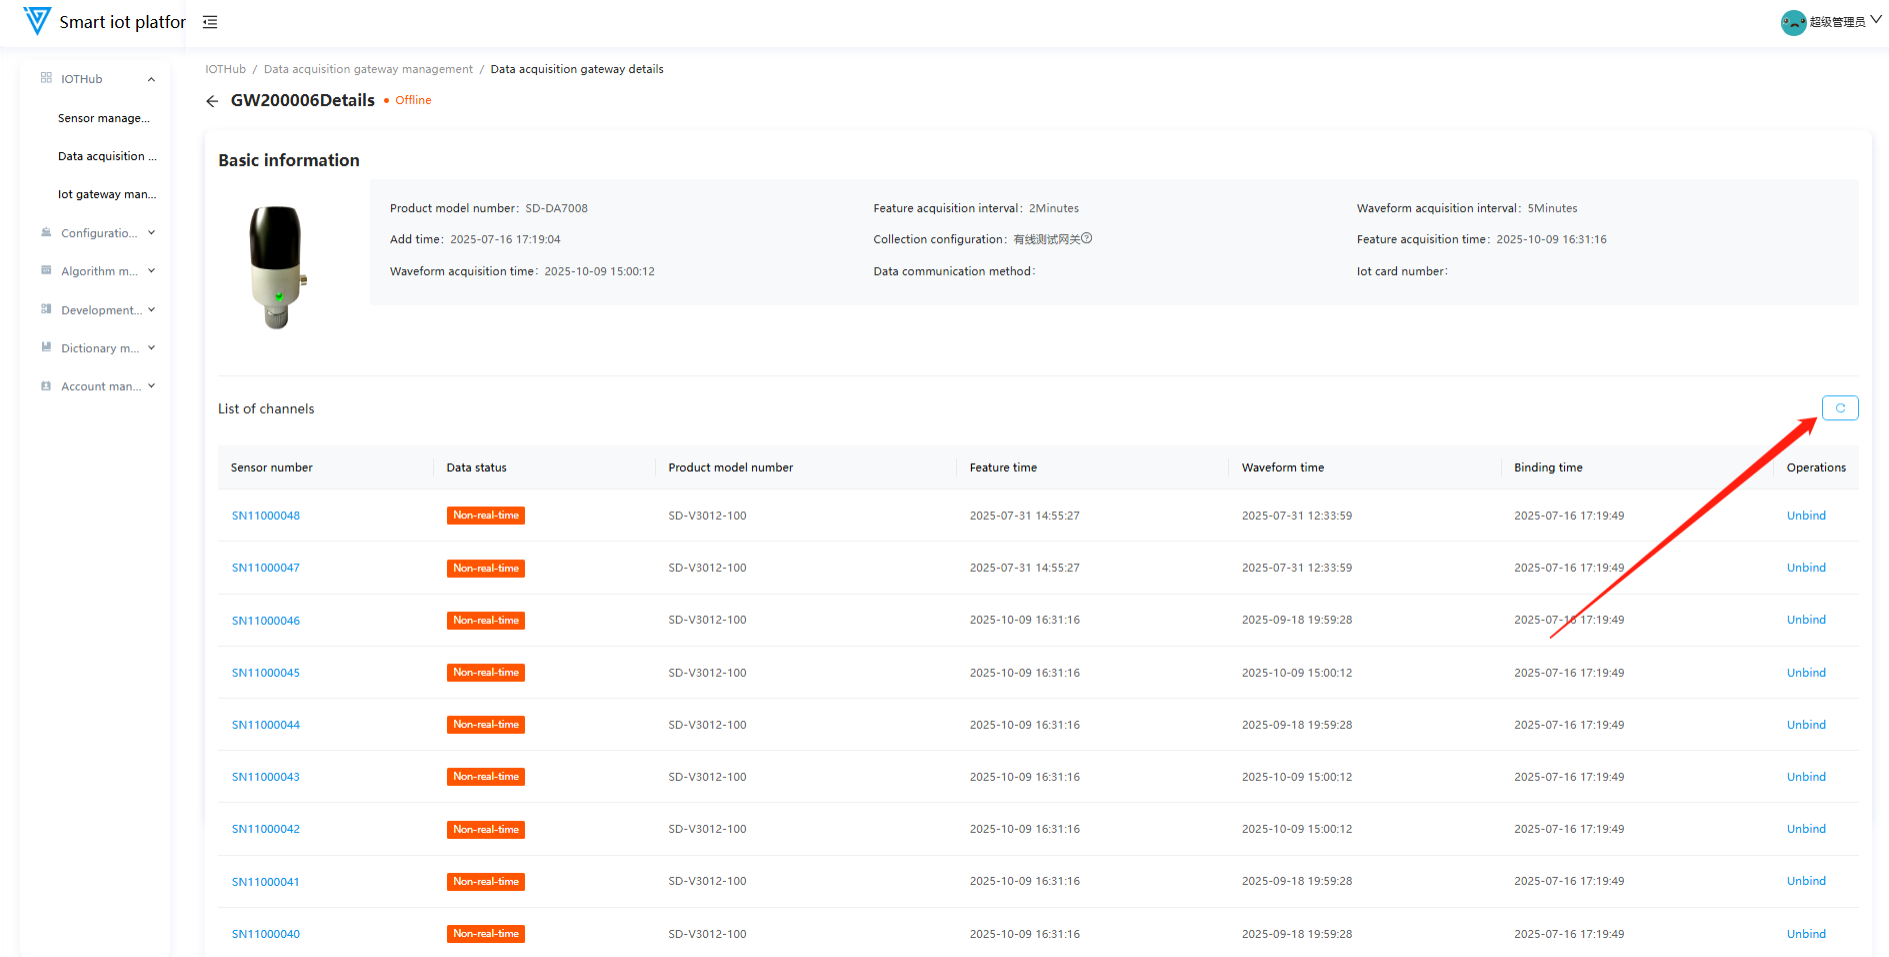Image resolution: width=1889 pixels, height=957 pixels.
Task: Click the IOTHub grid icon
Action: (x=46, y=78)
